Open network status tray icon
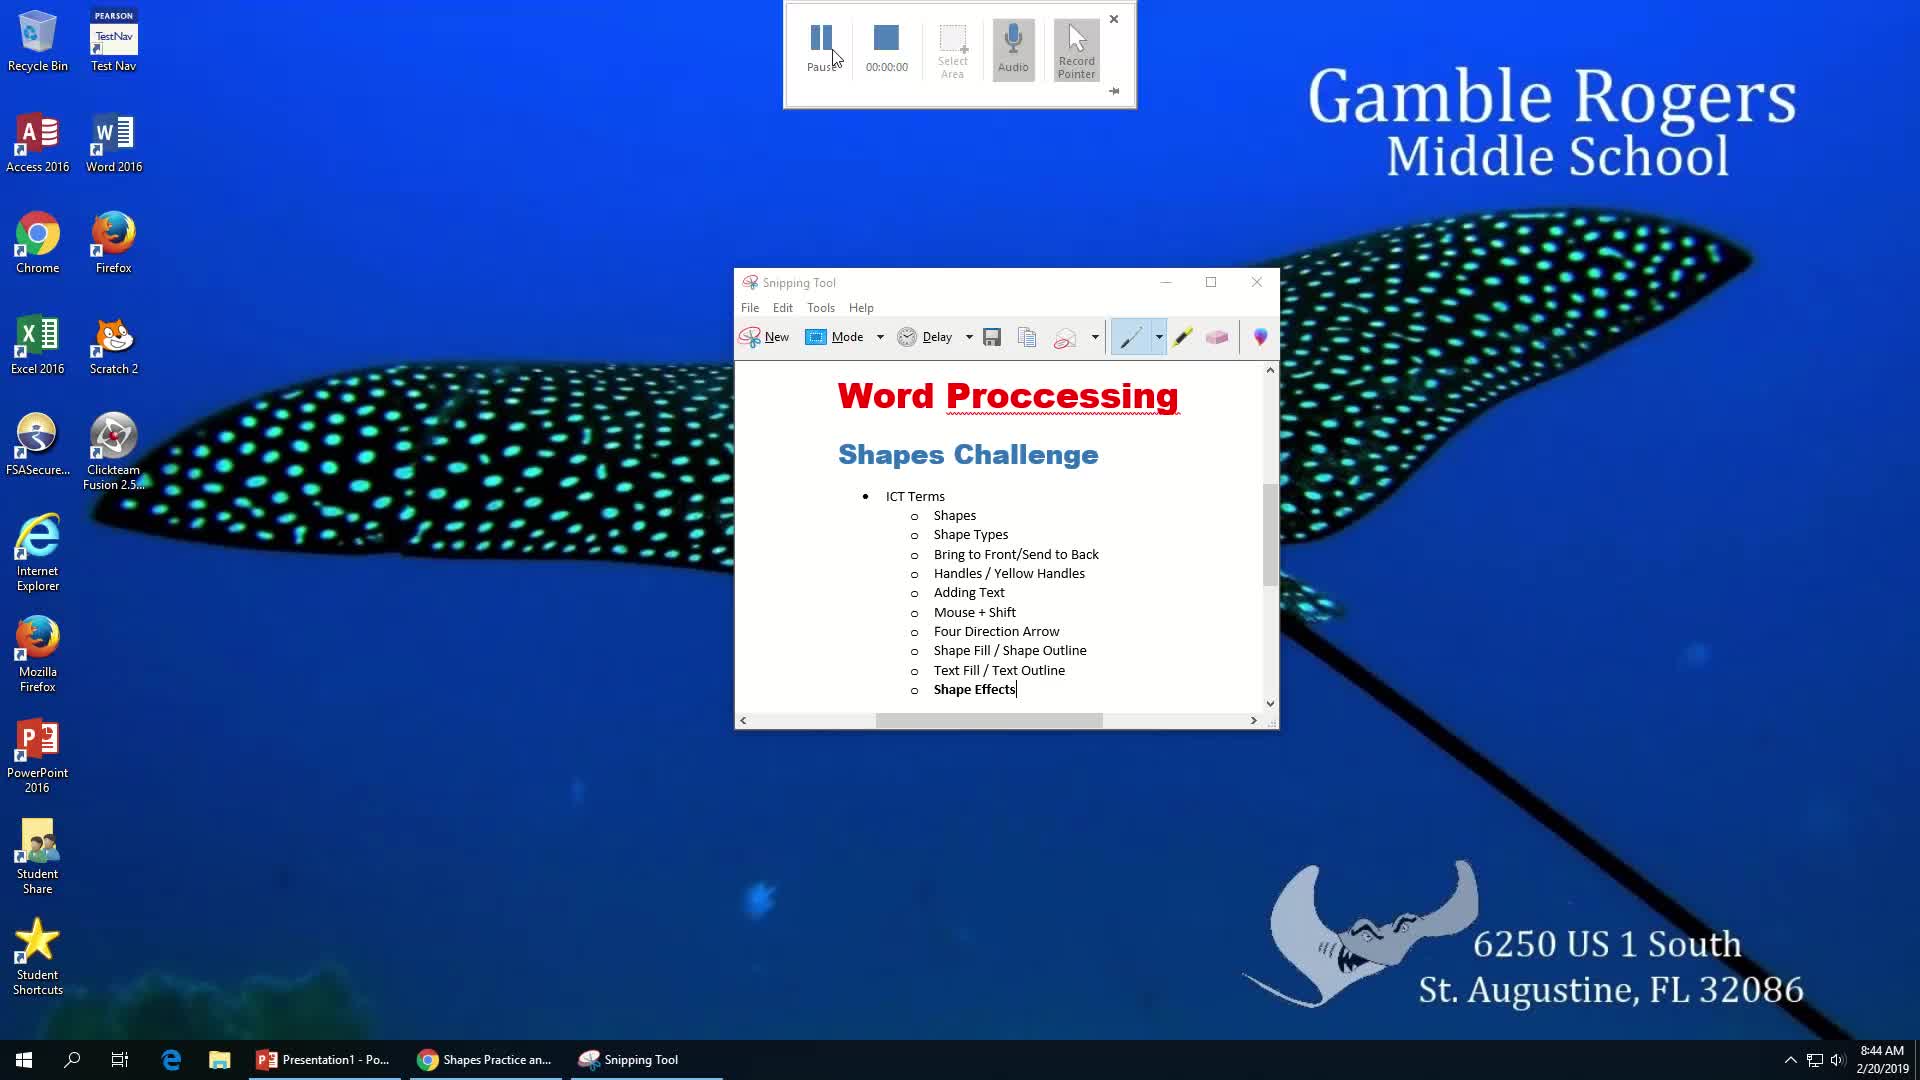Viewport: 1920px width, 1080px height. click(1814, 1060)
